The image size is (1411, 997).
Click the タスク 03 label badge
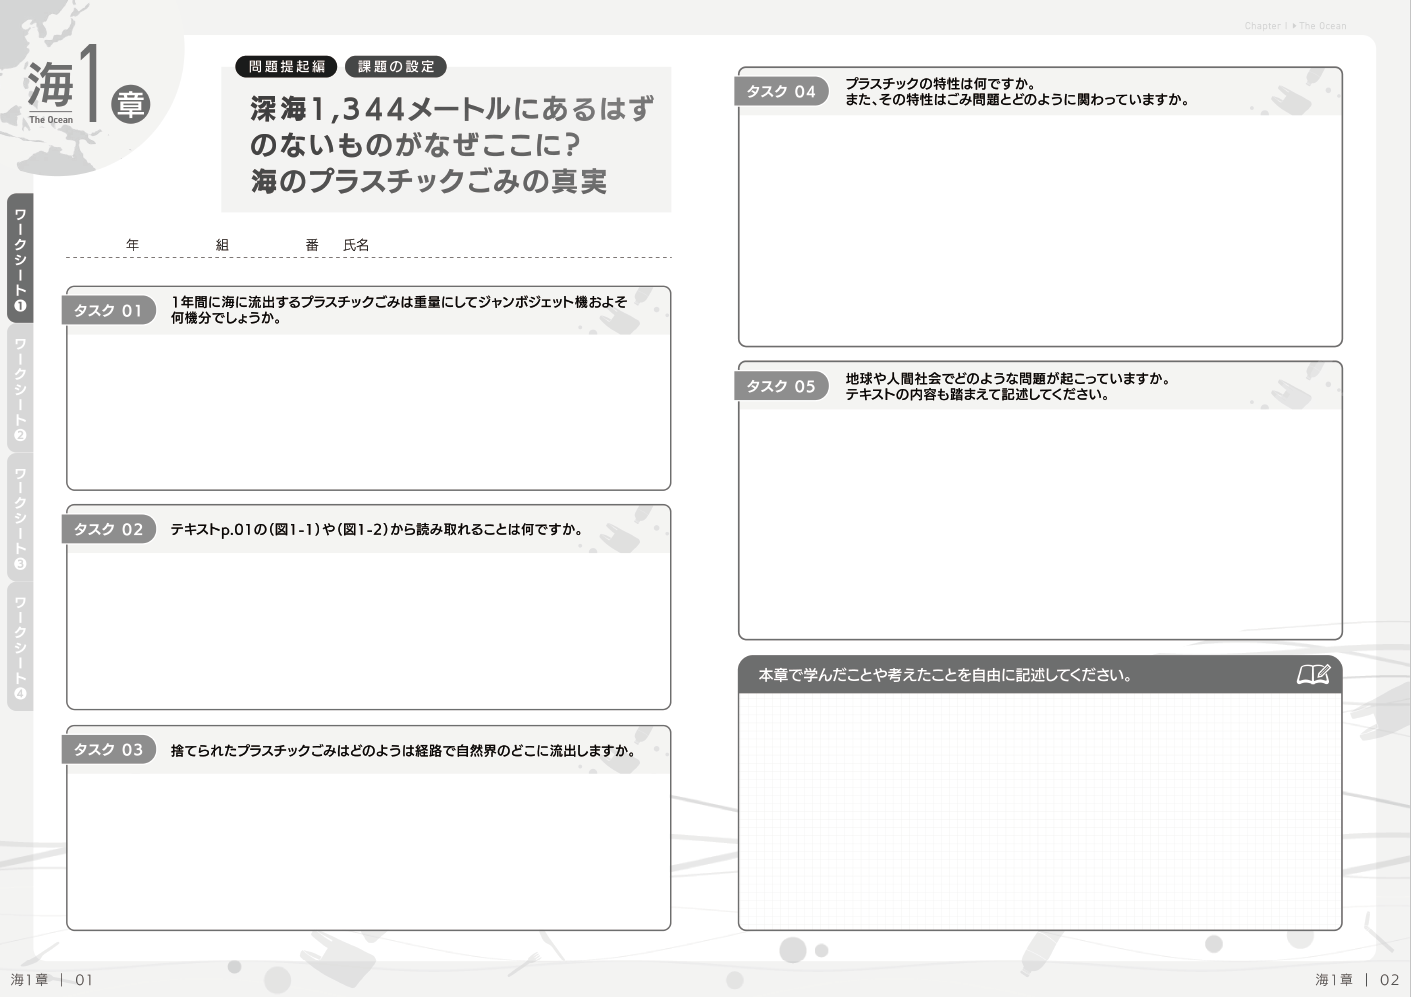pyautogui.click(x=109, y=749)
